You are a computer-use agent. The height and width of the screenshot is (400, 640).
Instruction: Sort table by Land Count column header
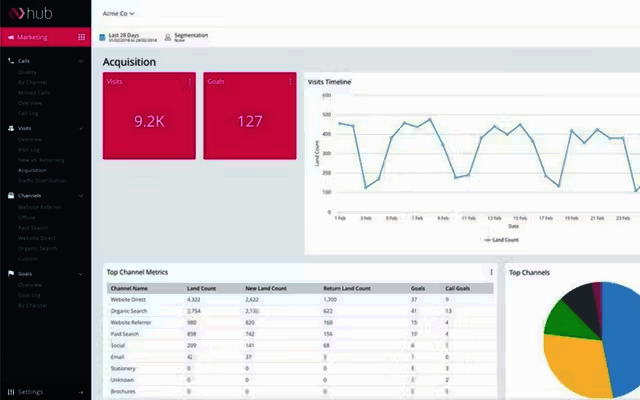pos(201,288)
